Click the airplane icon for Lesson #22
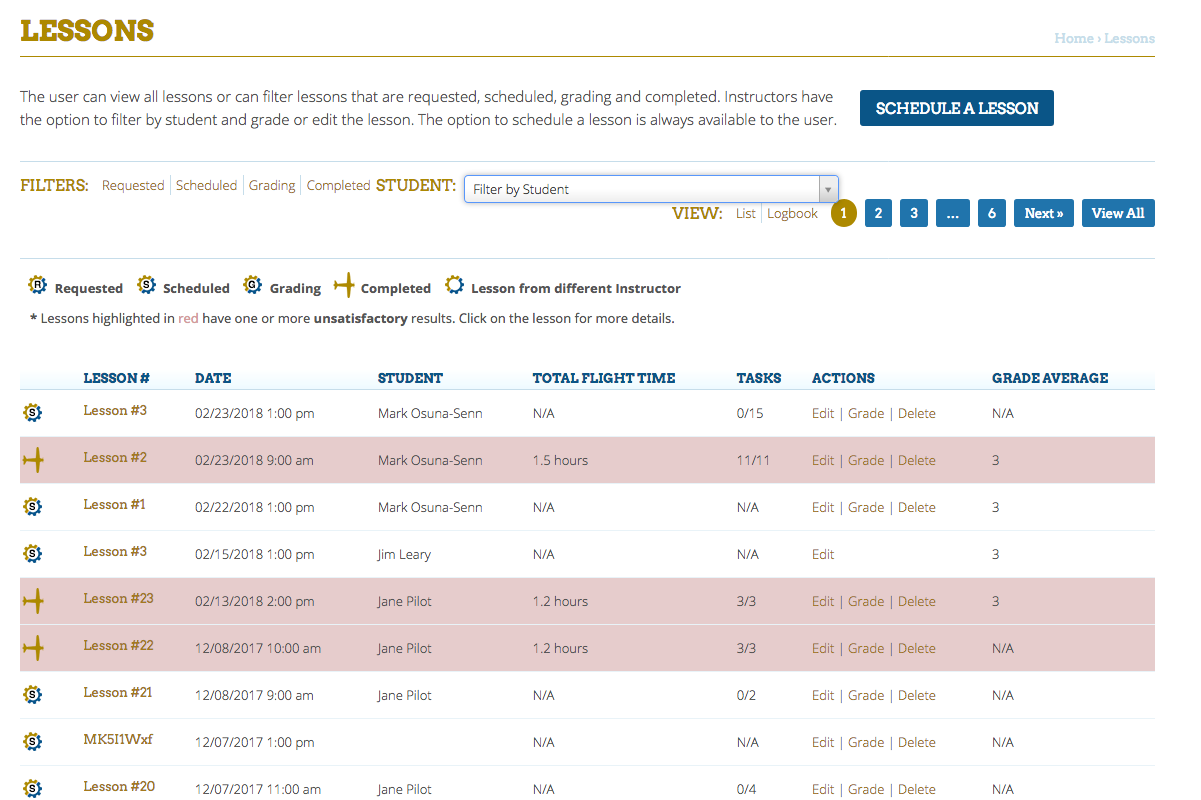This screenshot has width=1201, height=800. [x=35, y=648]
